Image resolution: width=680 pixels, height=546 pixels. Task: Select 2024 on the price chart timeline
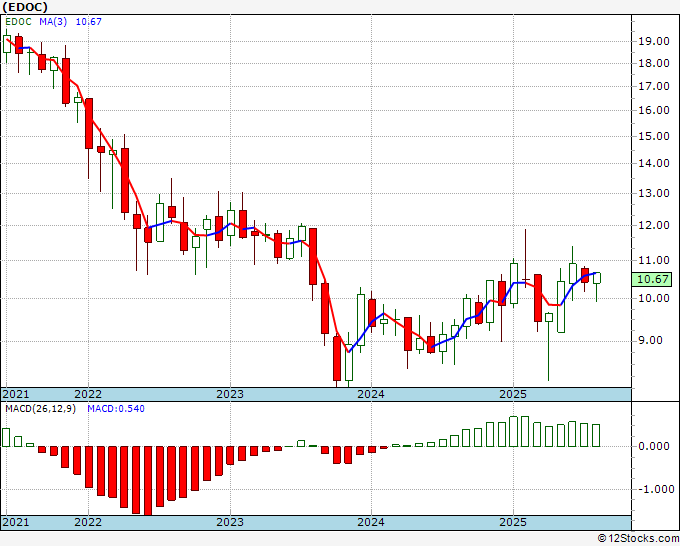371,394
